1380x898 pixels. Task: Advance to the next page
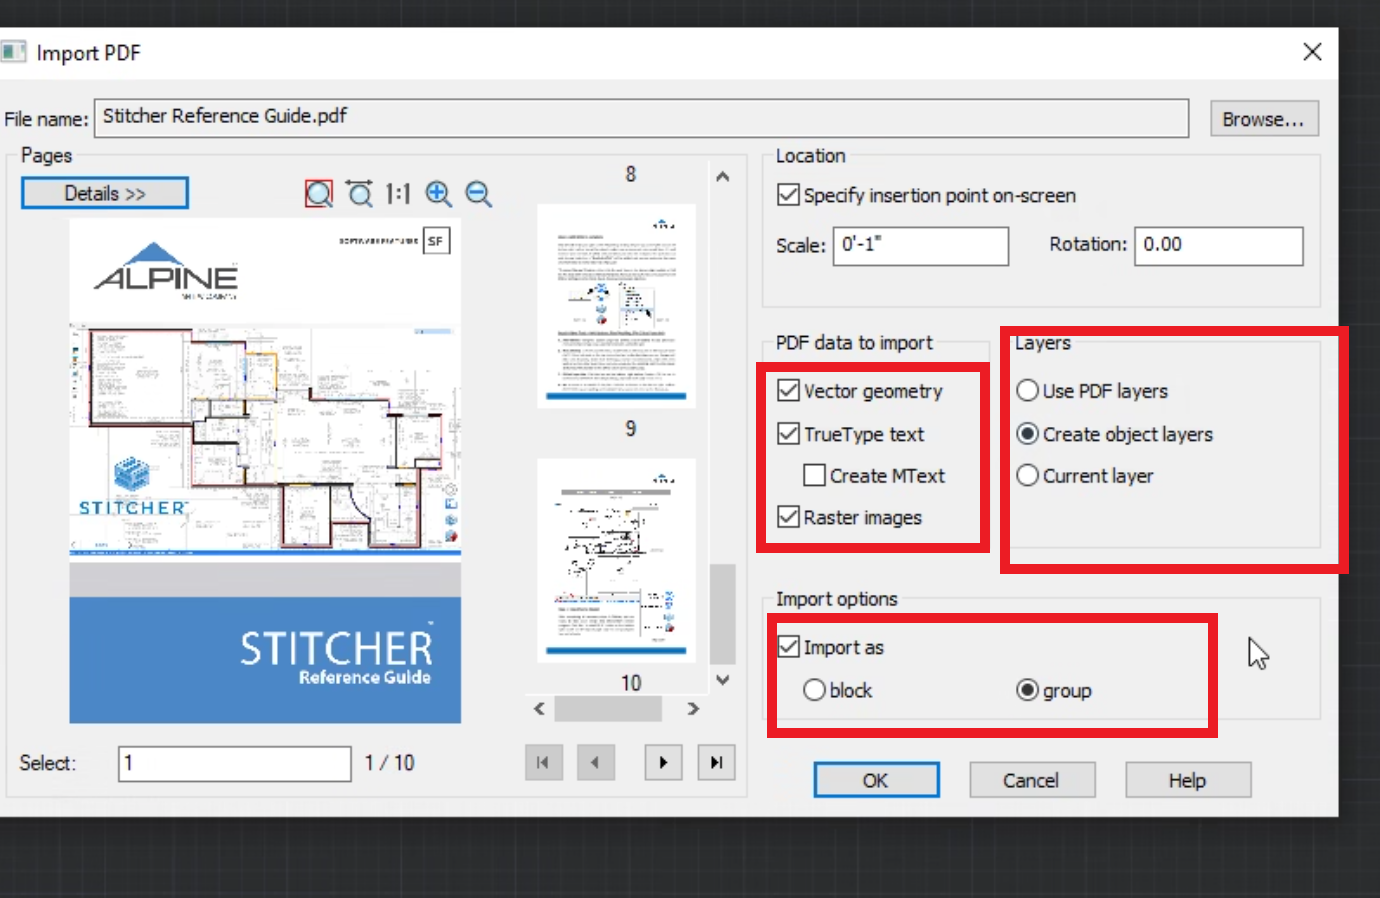(x=663, y=762)
